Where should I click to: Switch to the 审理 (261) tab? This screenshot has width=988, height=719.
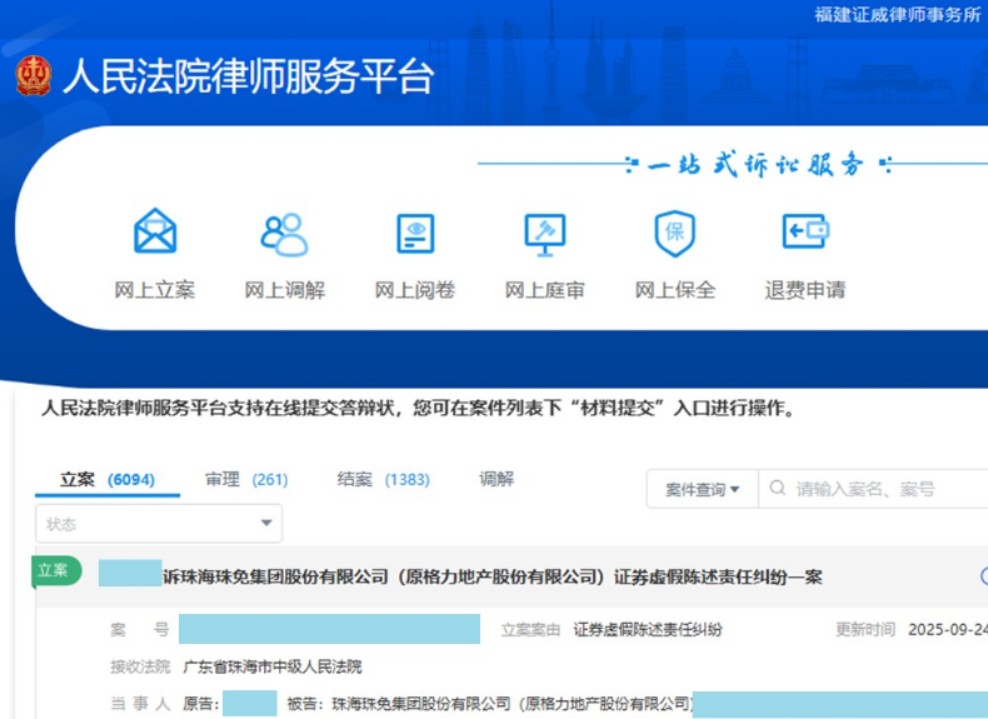[246, 480]
